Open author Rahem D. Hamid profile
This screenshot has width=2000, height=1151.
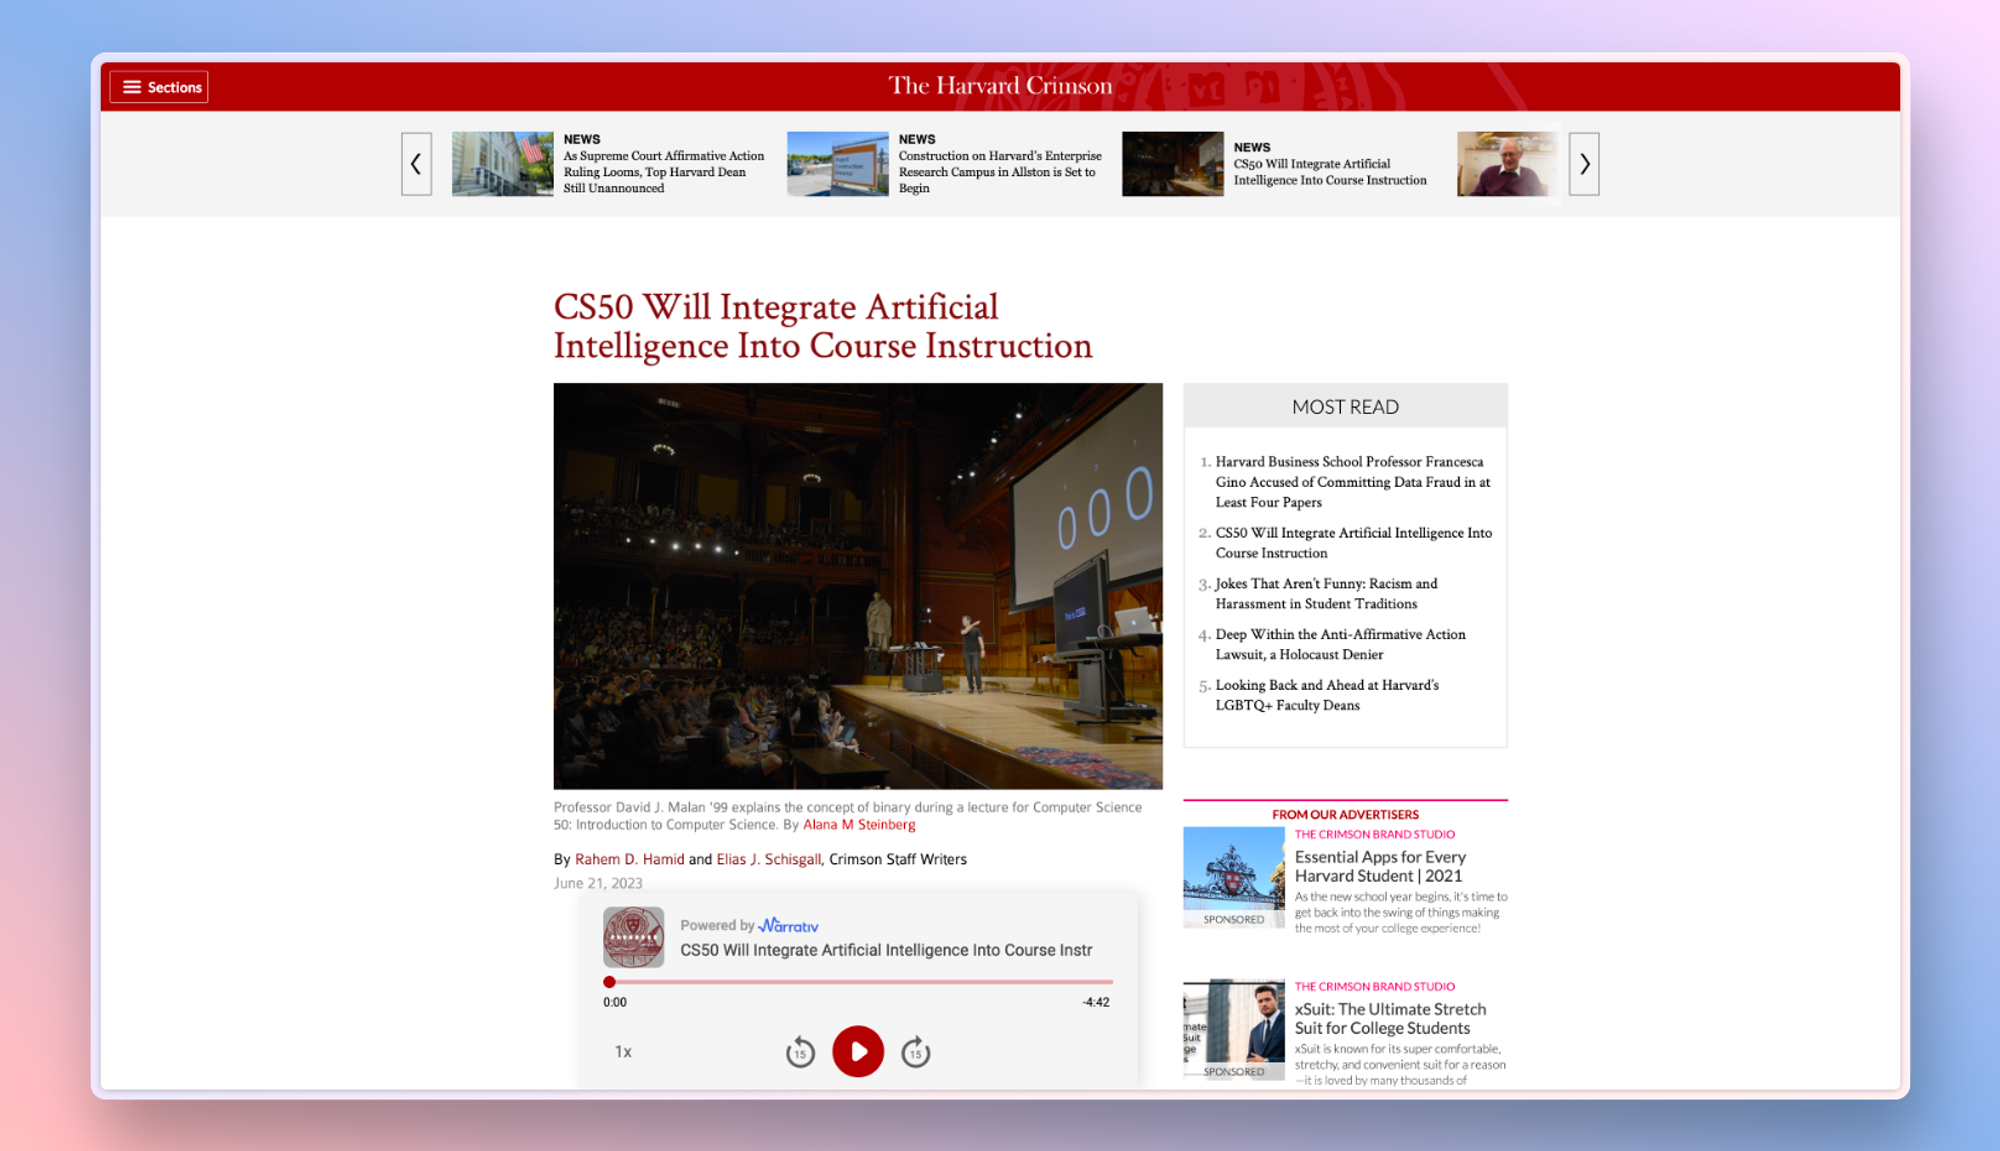coord(630,859)
